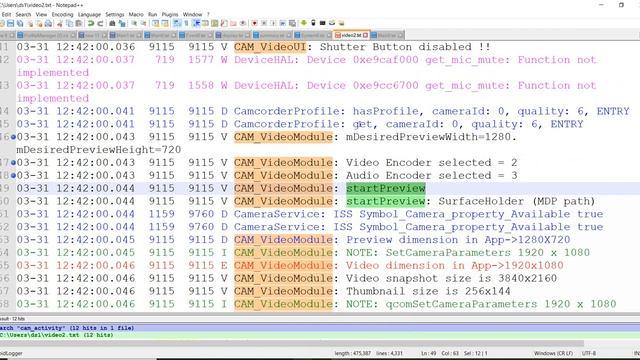Open the Search menu
Screen dimensions: 640x360
click(x=23, y=14)
